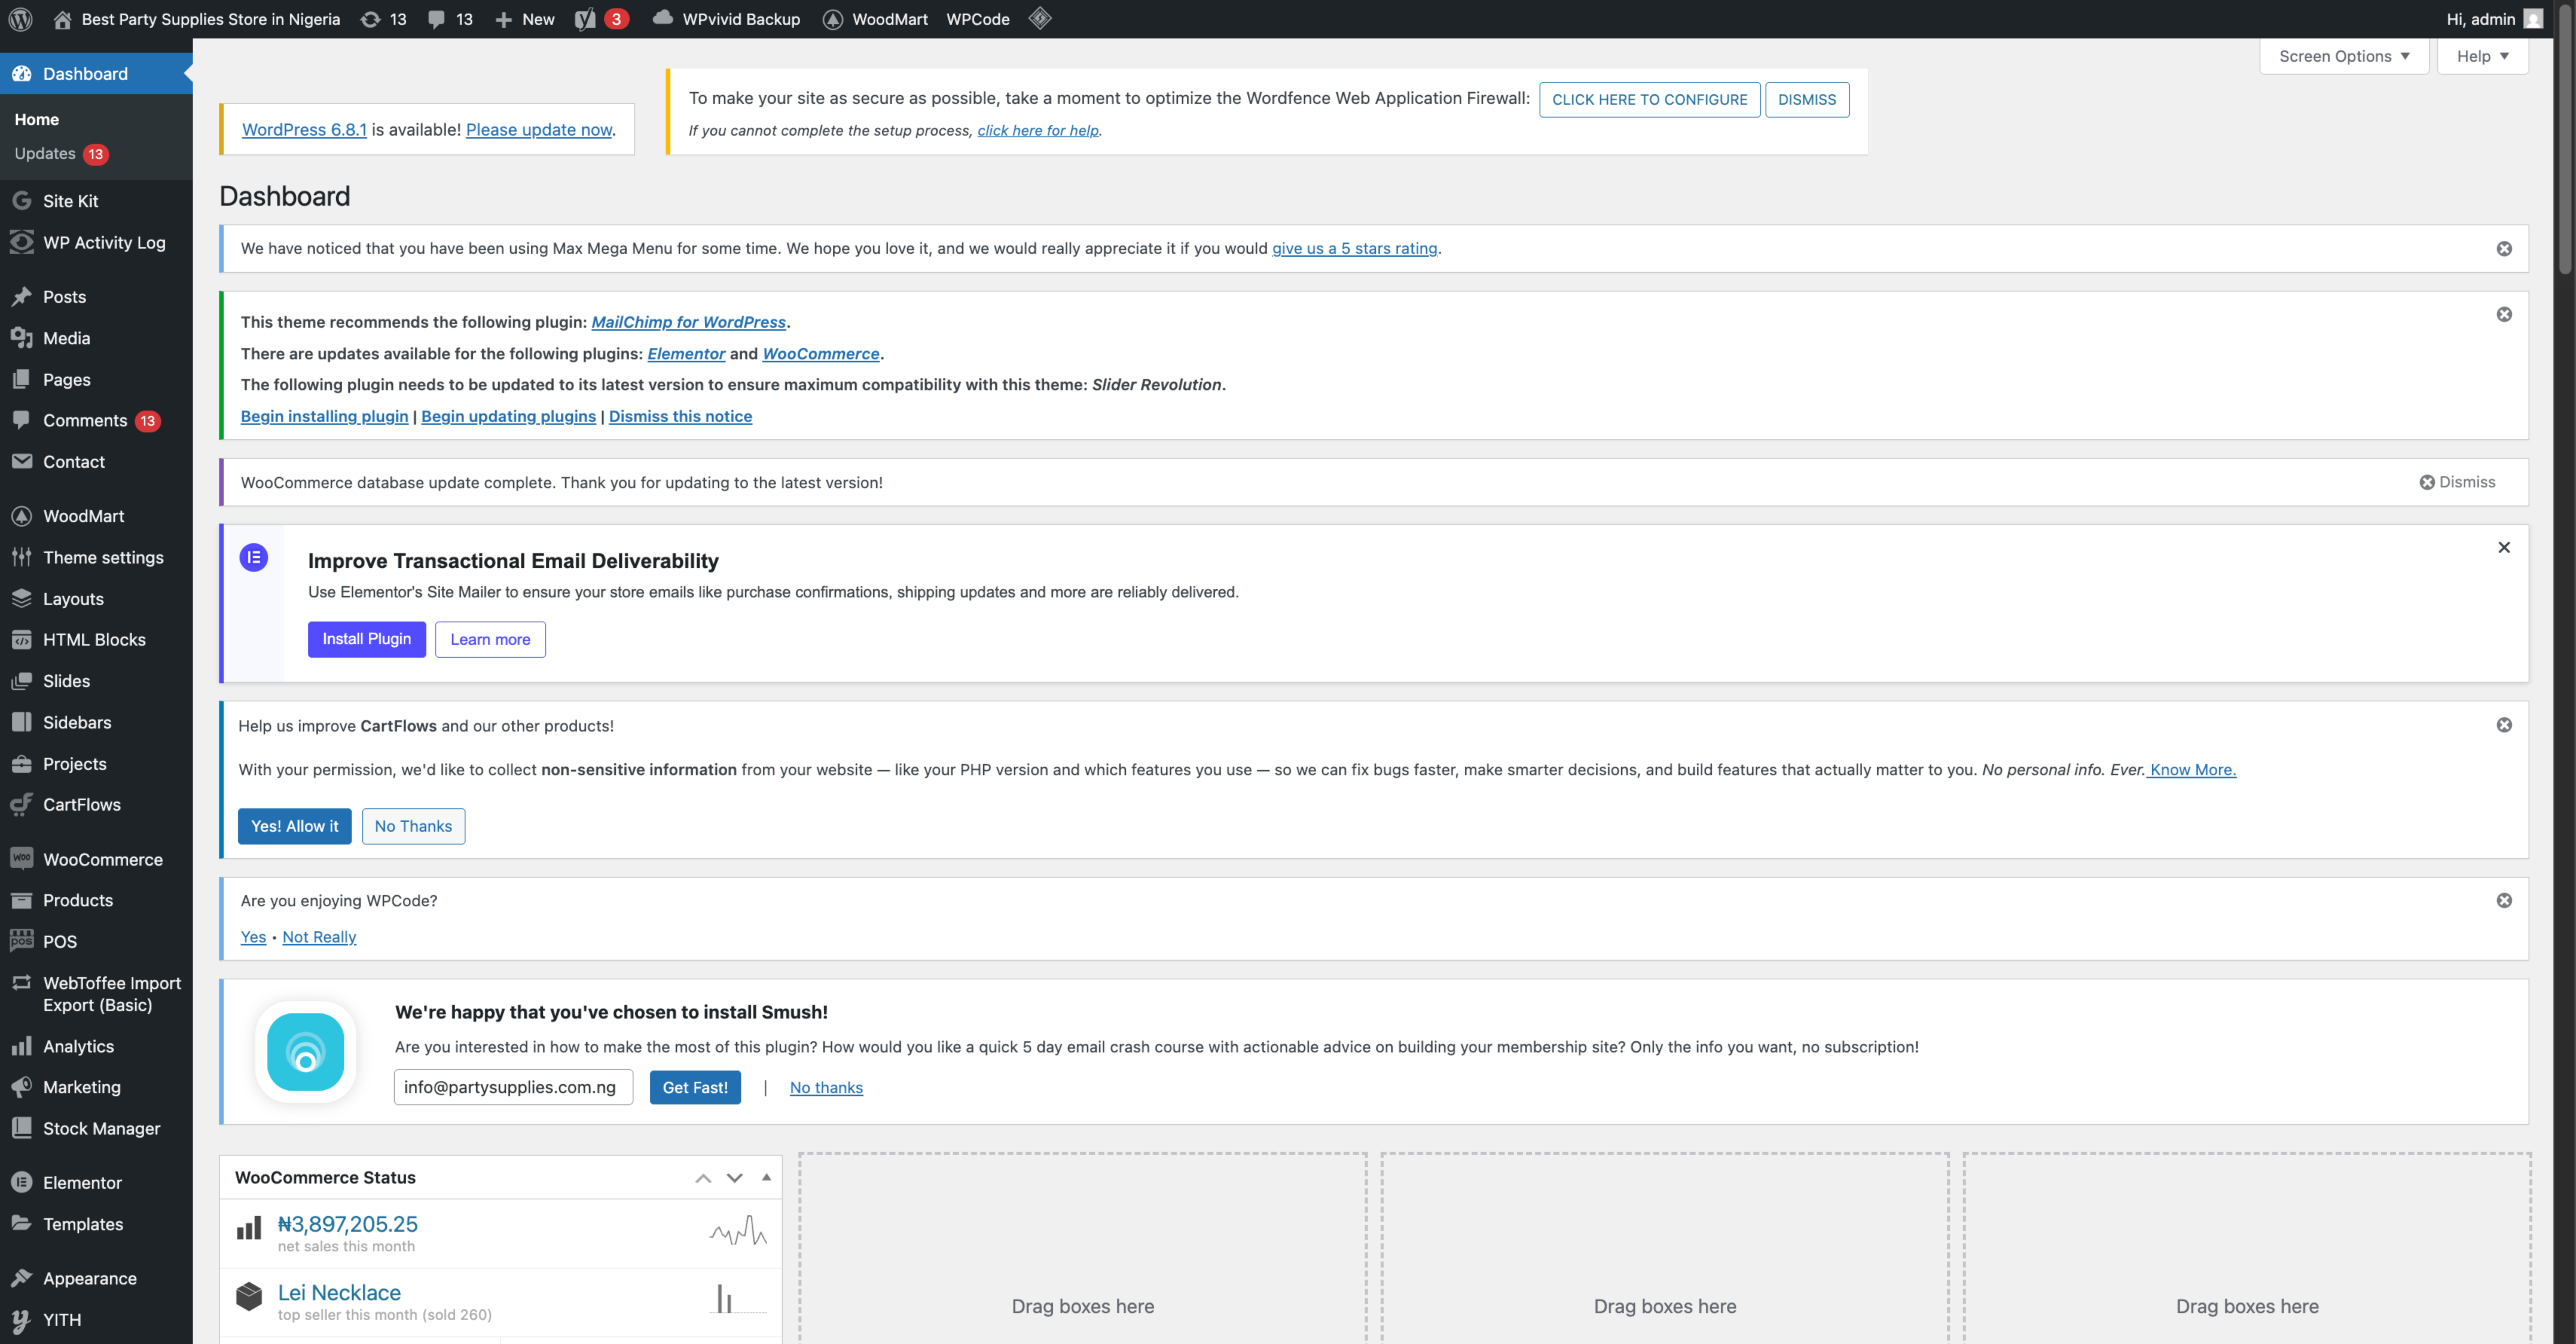Click Not Really link for WPCode
2576x1344 pixels.
(319, 937)
